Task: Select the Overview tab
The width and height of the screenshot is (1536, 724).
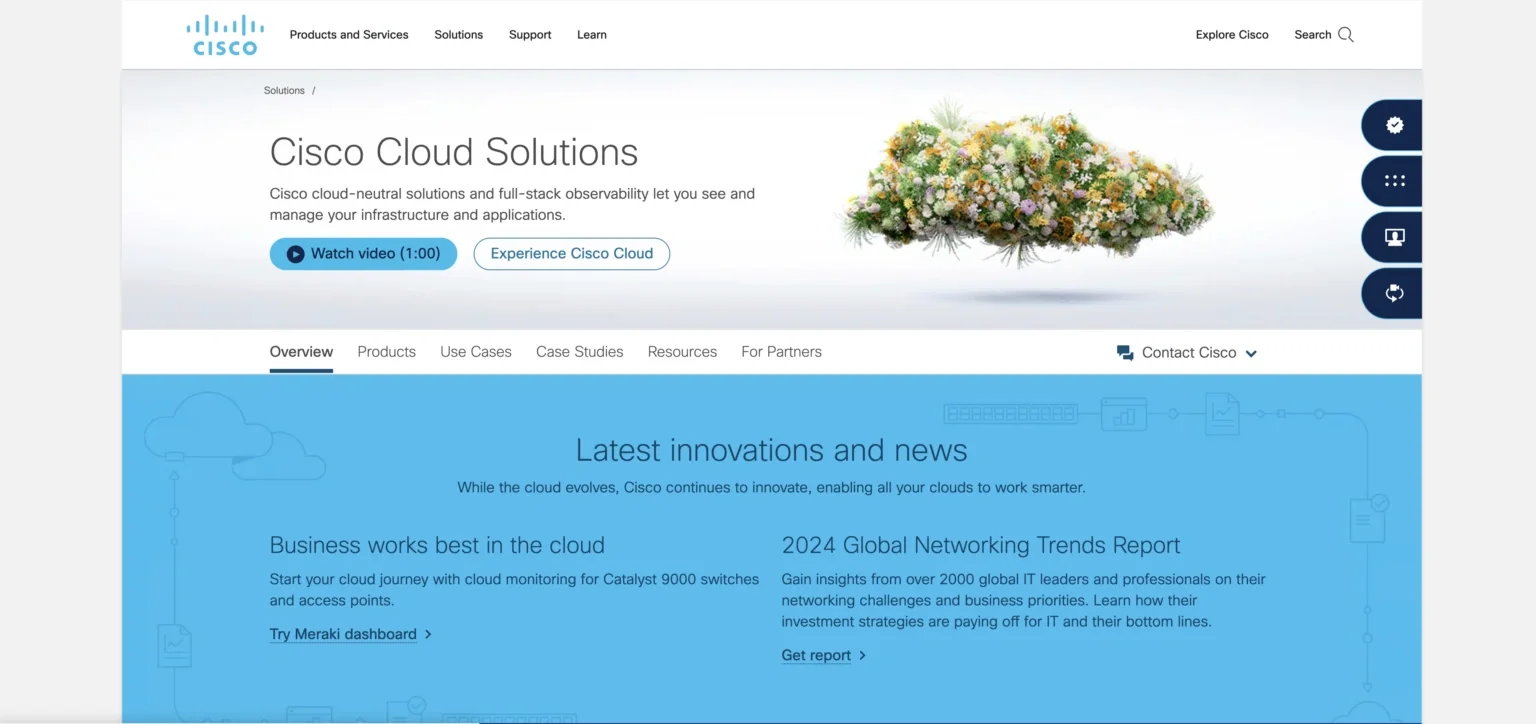Action: click(301, 352)
